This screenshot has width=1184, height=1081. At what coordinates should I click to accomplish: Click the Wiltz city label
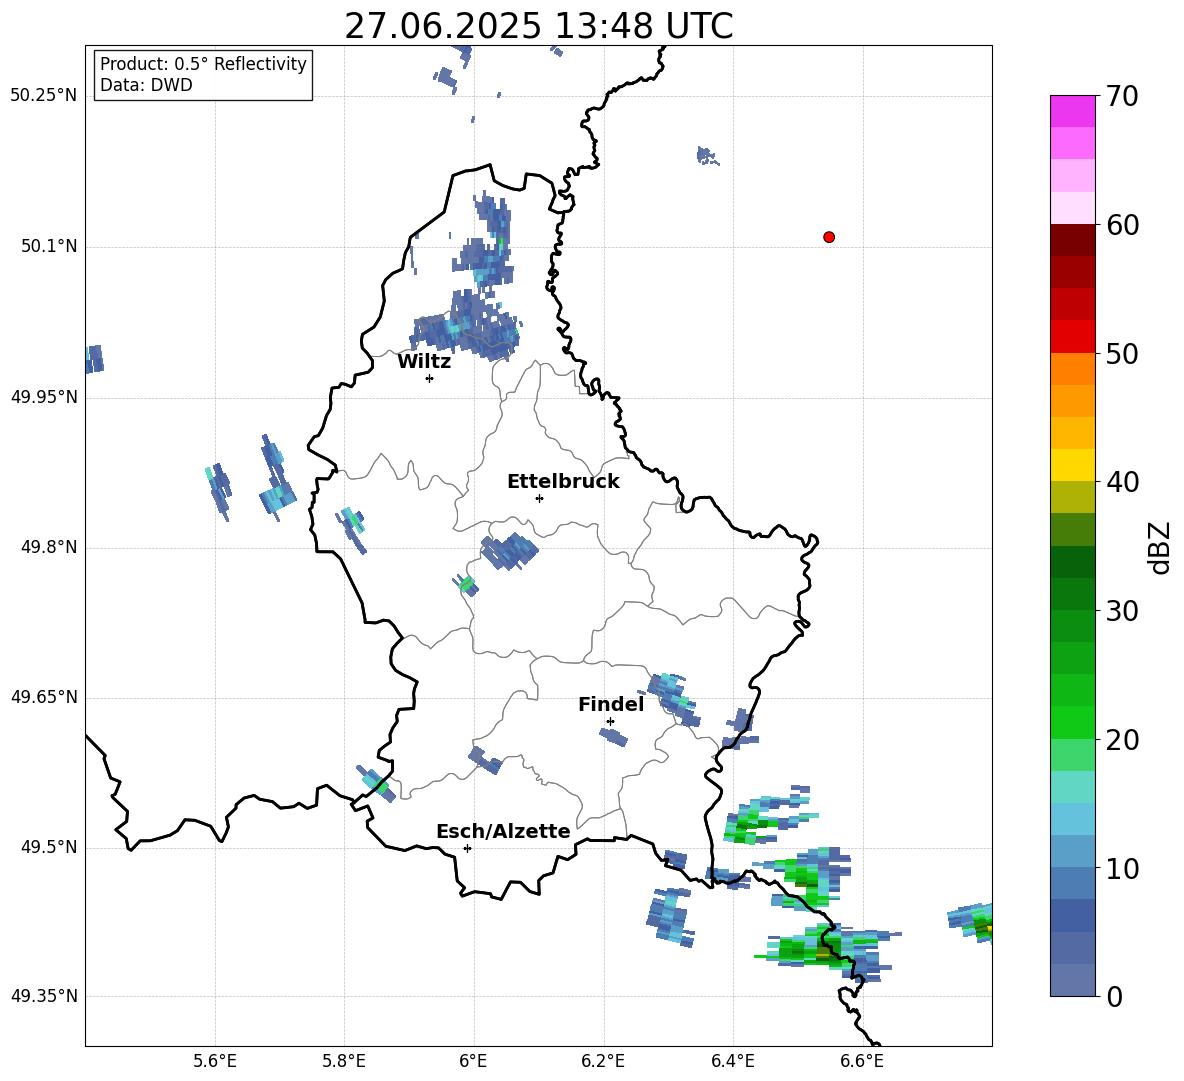click(424, 362)
